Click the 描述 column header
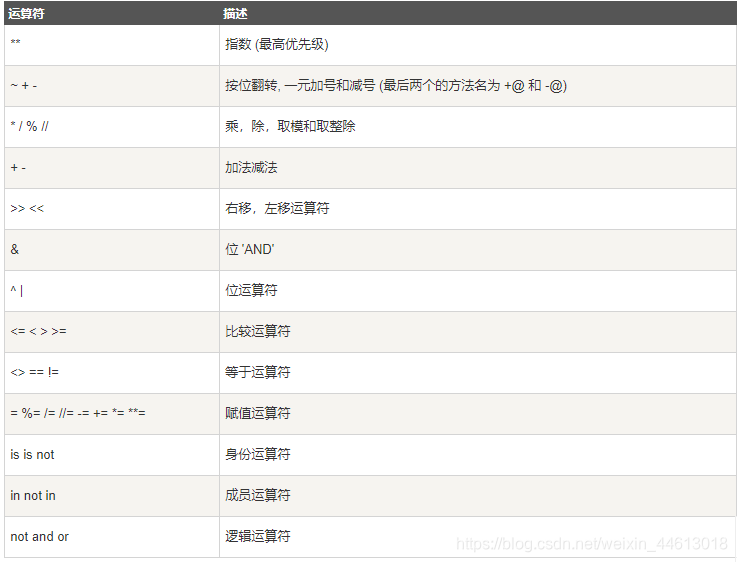Viewport: 737px width, 562px height. point(478,13)
